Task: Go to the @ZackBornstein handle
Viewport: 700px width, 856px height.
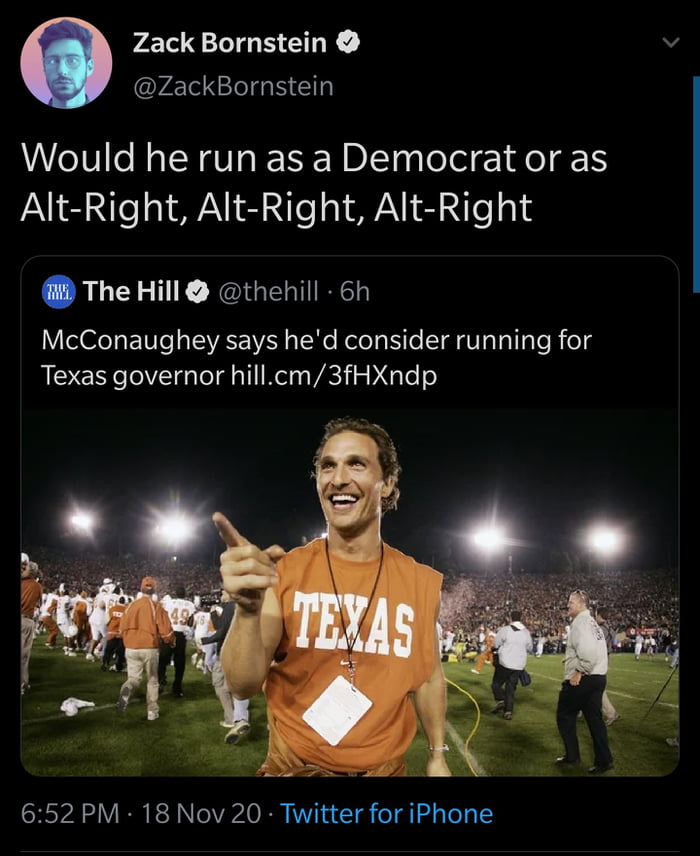Action: pyautogui.click(x=233, y=87)
